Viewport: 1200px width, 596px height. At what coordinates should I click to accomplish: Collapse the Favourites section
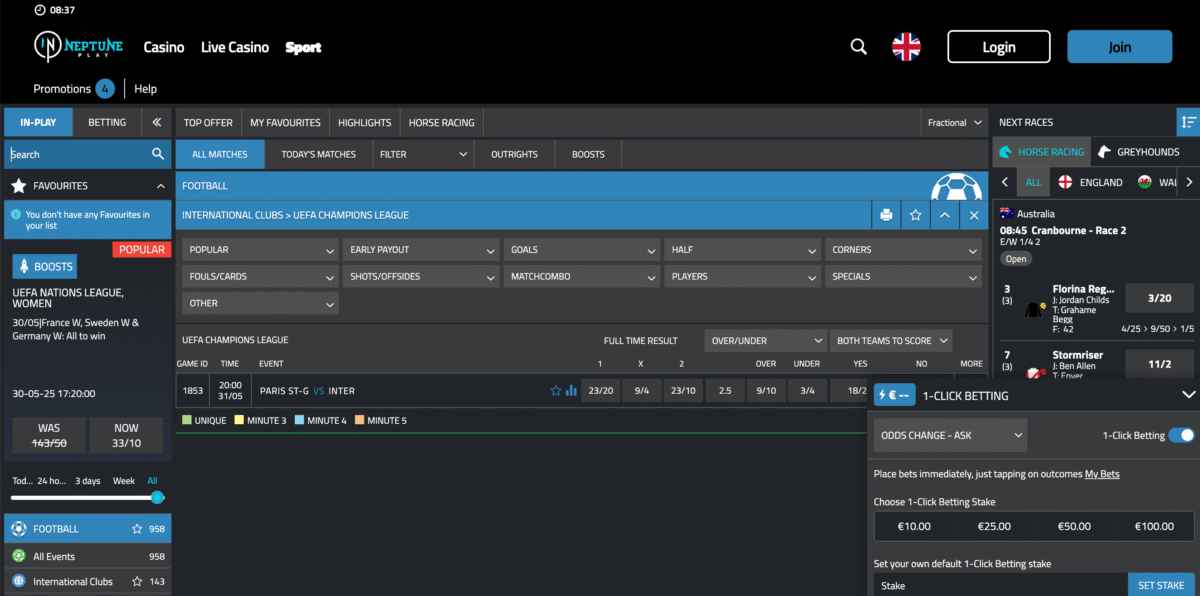161,186
